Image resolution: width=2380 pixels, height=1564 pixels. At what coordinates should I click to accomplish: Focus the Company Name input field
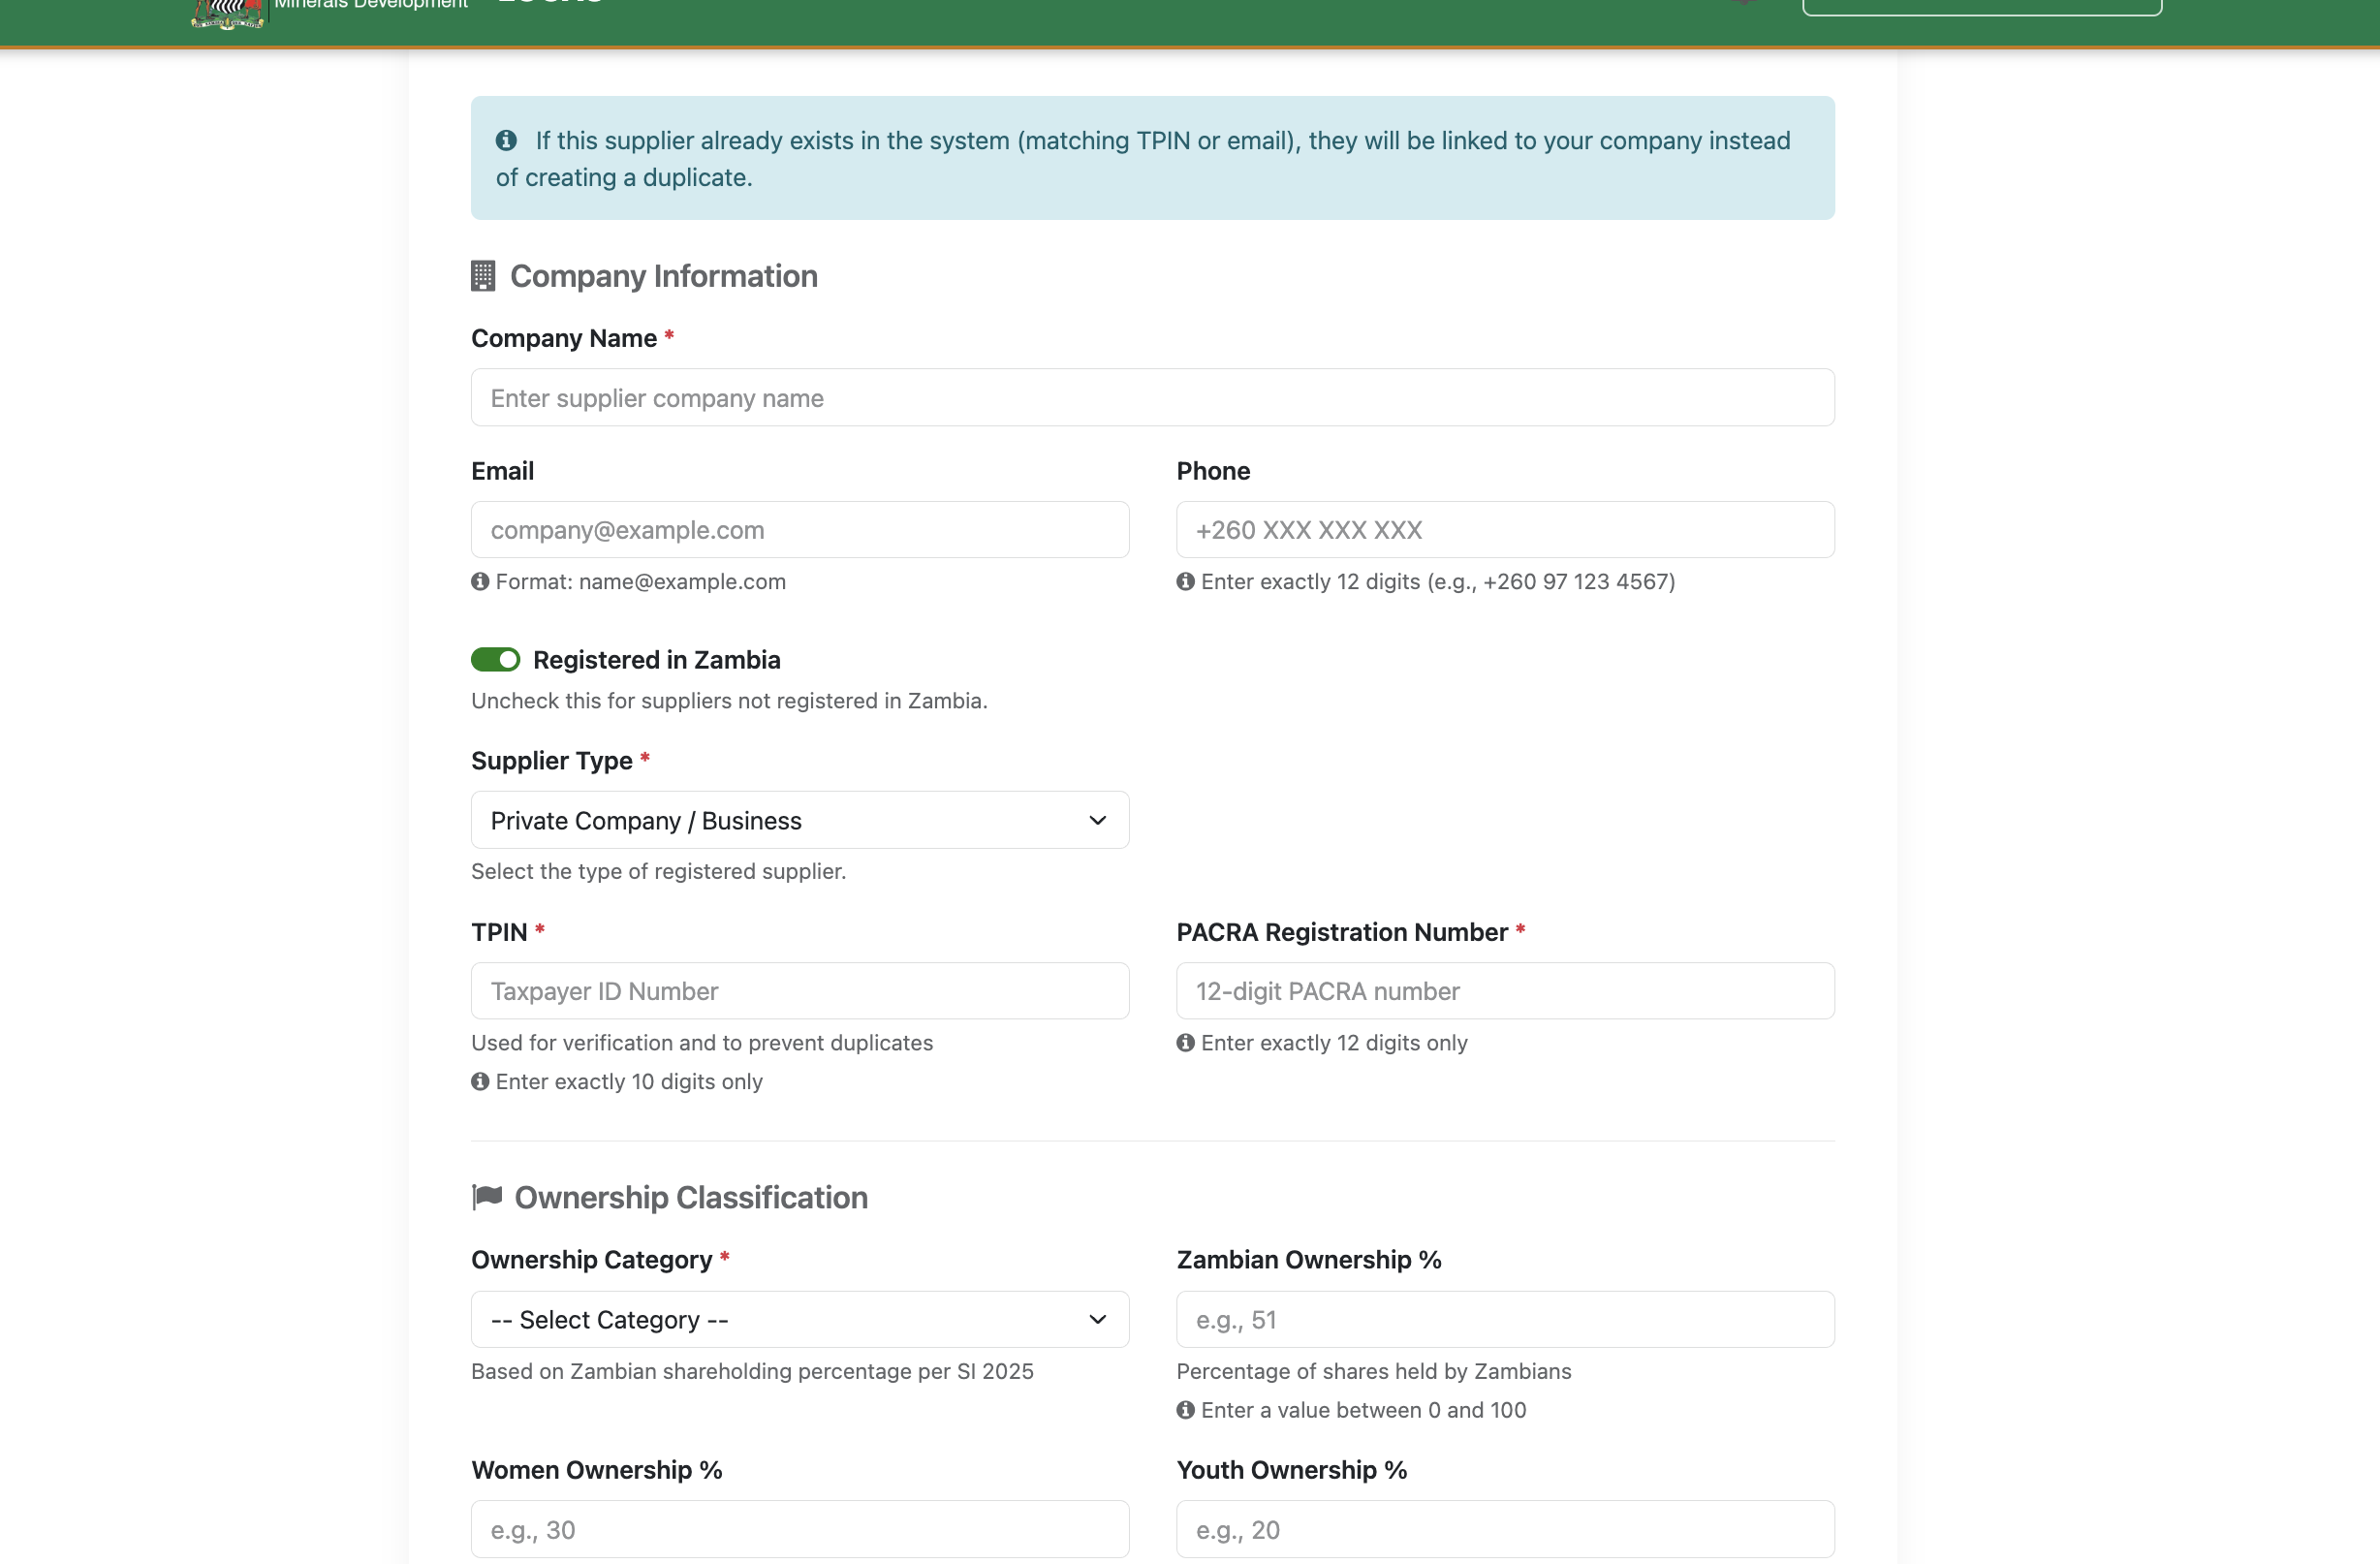(x=1153, y=398)
